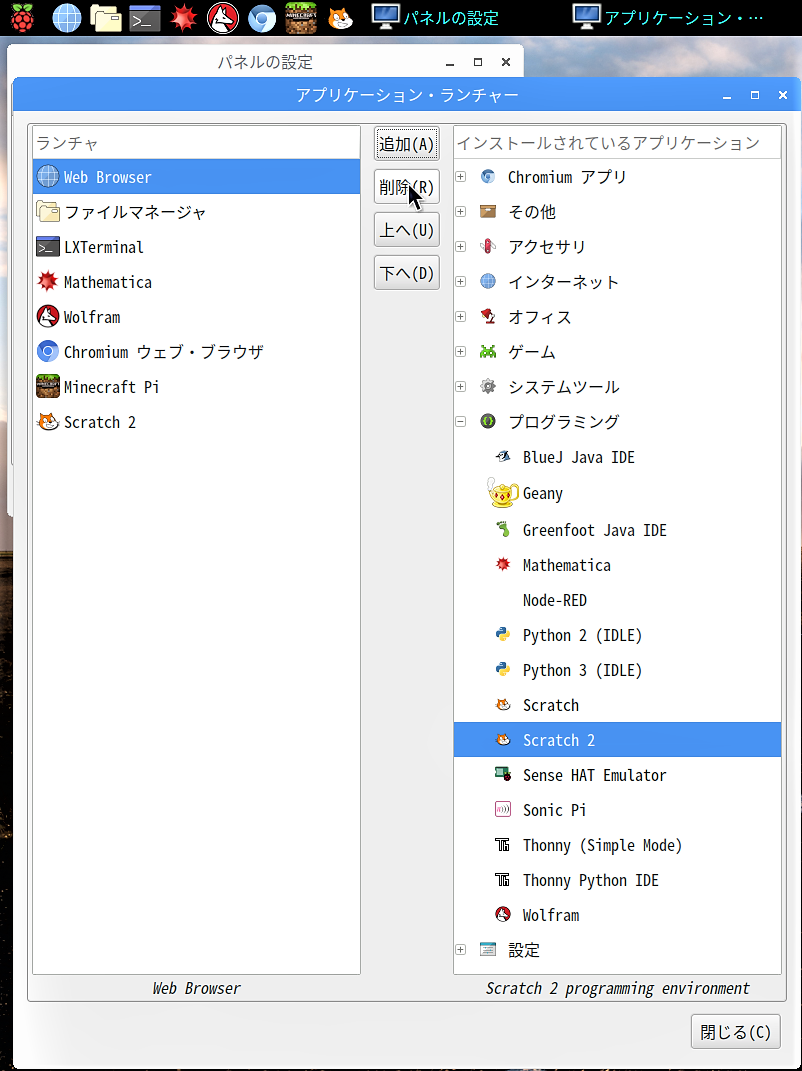Select LXTerminal in launcher list
The width and height of the screenshot is (802, 1071).
tap(197, 247)
